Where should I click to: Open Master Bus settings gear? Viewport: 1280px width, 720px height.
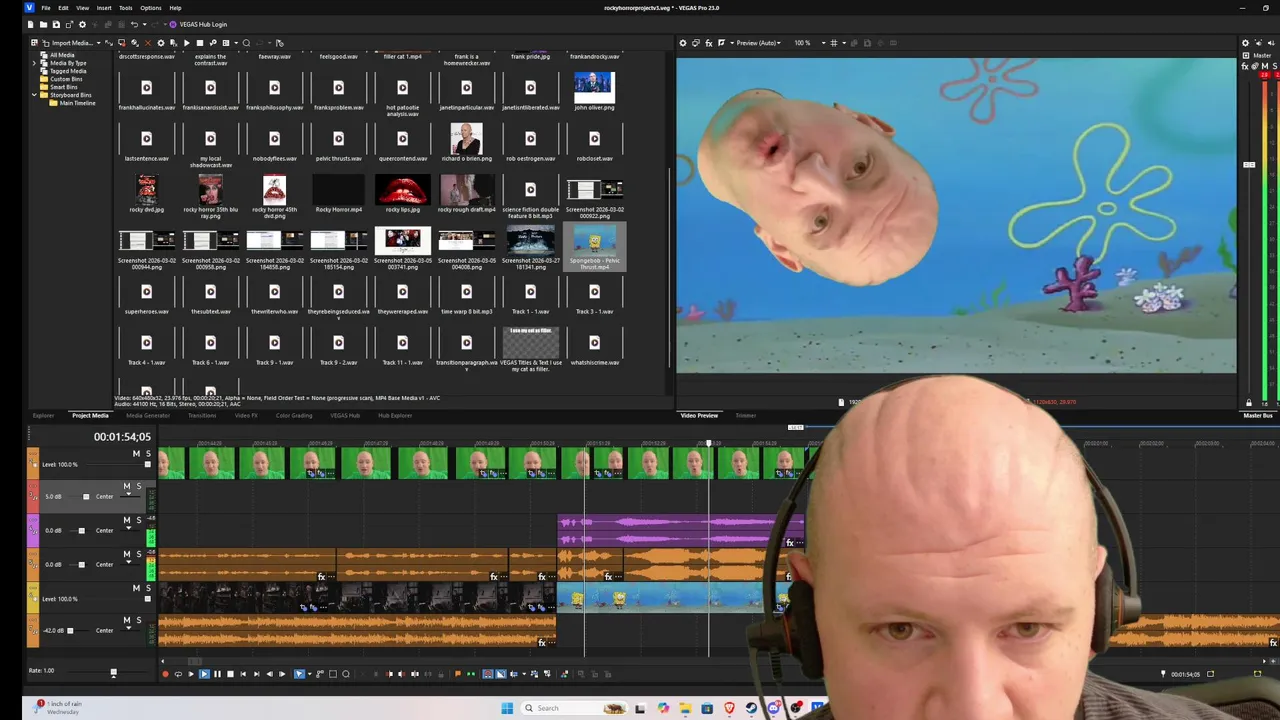point(1245,43)
